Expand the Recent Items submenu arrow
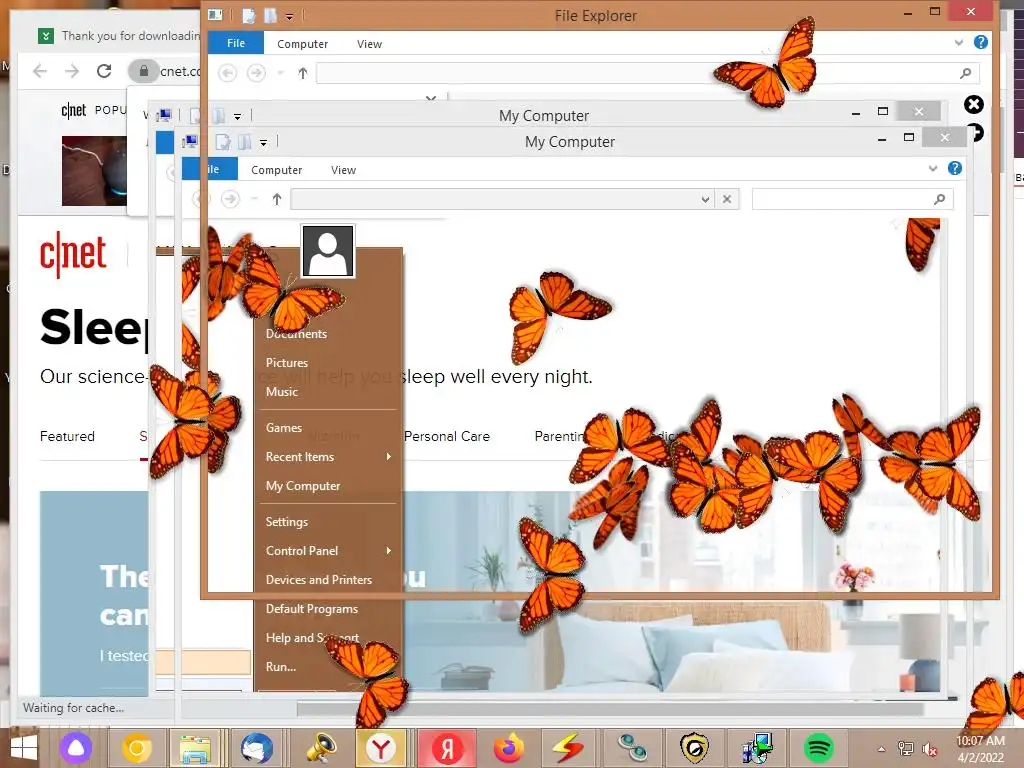1024x768 pixels. (389, 456)
